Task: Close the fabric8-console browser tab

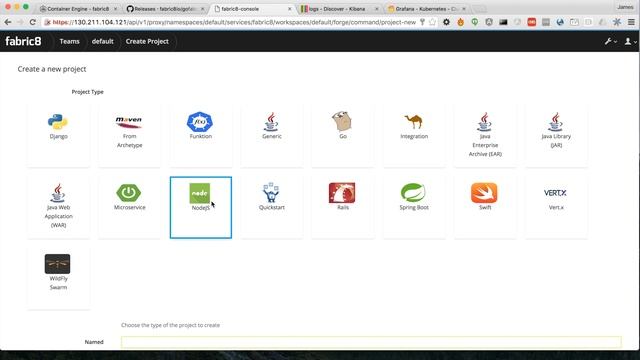Action: coord(290,9)
